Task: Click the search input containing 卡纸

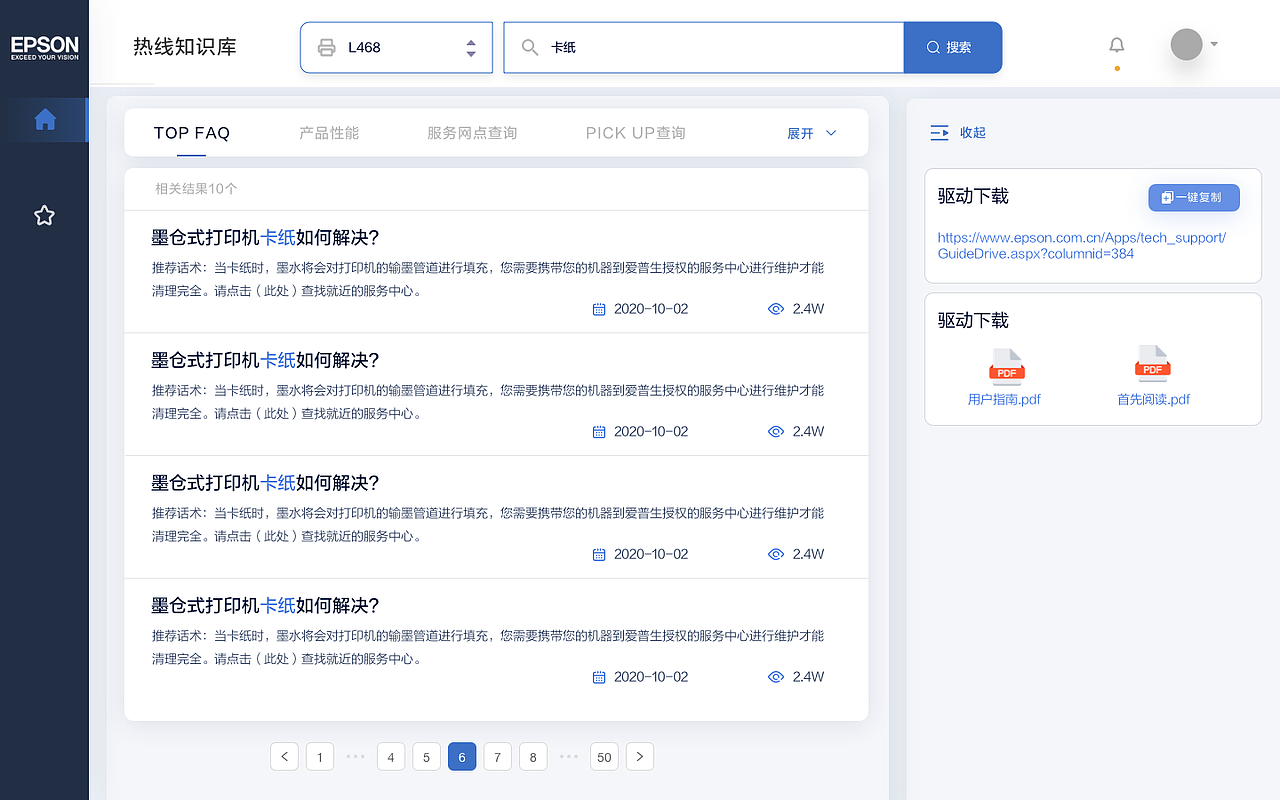Action: pos(704,47)
